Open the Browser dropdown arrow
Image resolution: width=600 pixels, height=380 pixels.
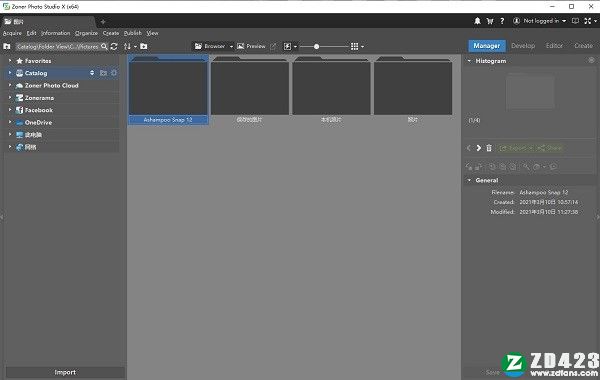[x=231, y=47]
